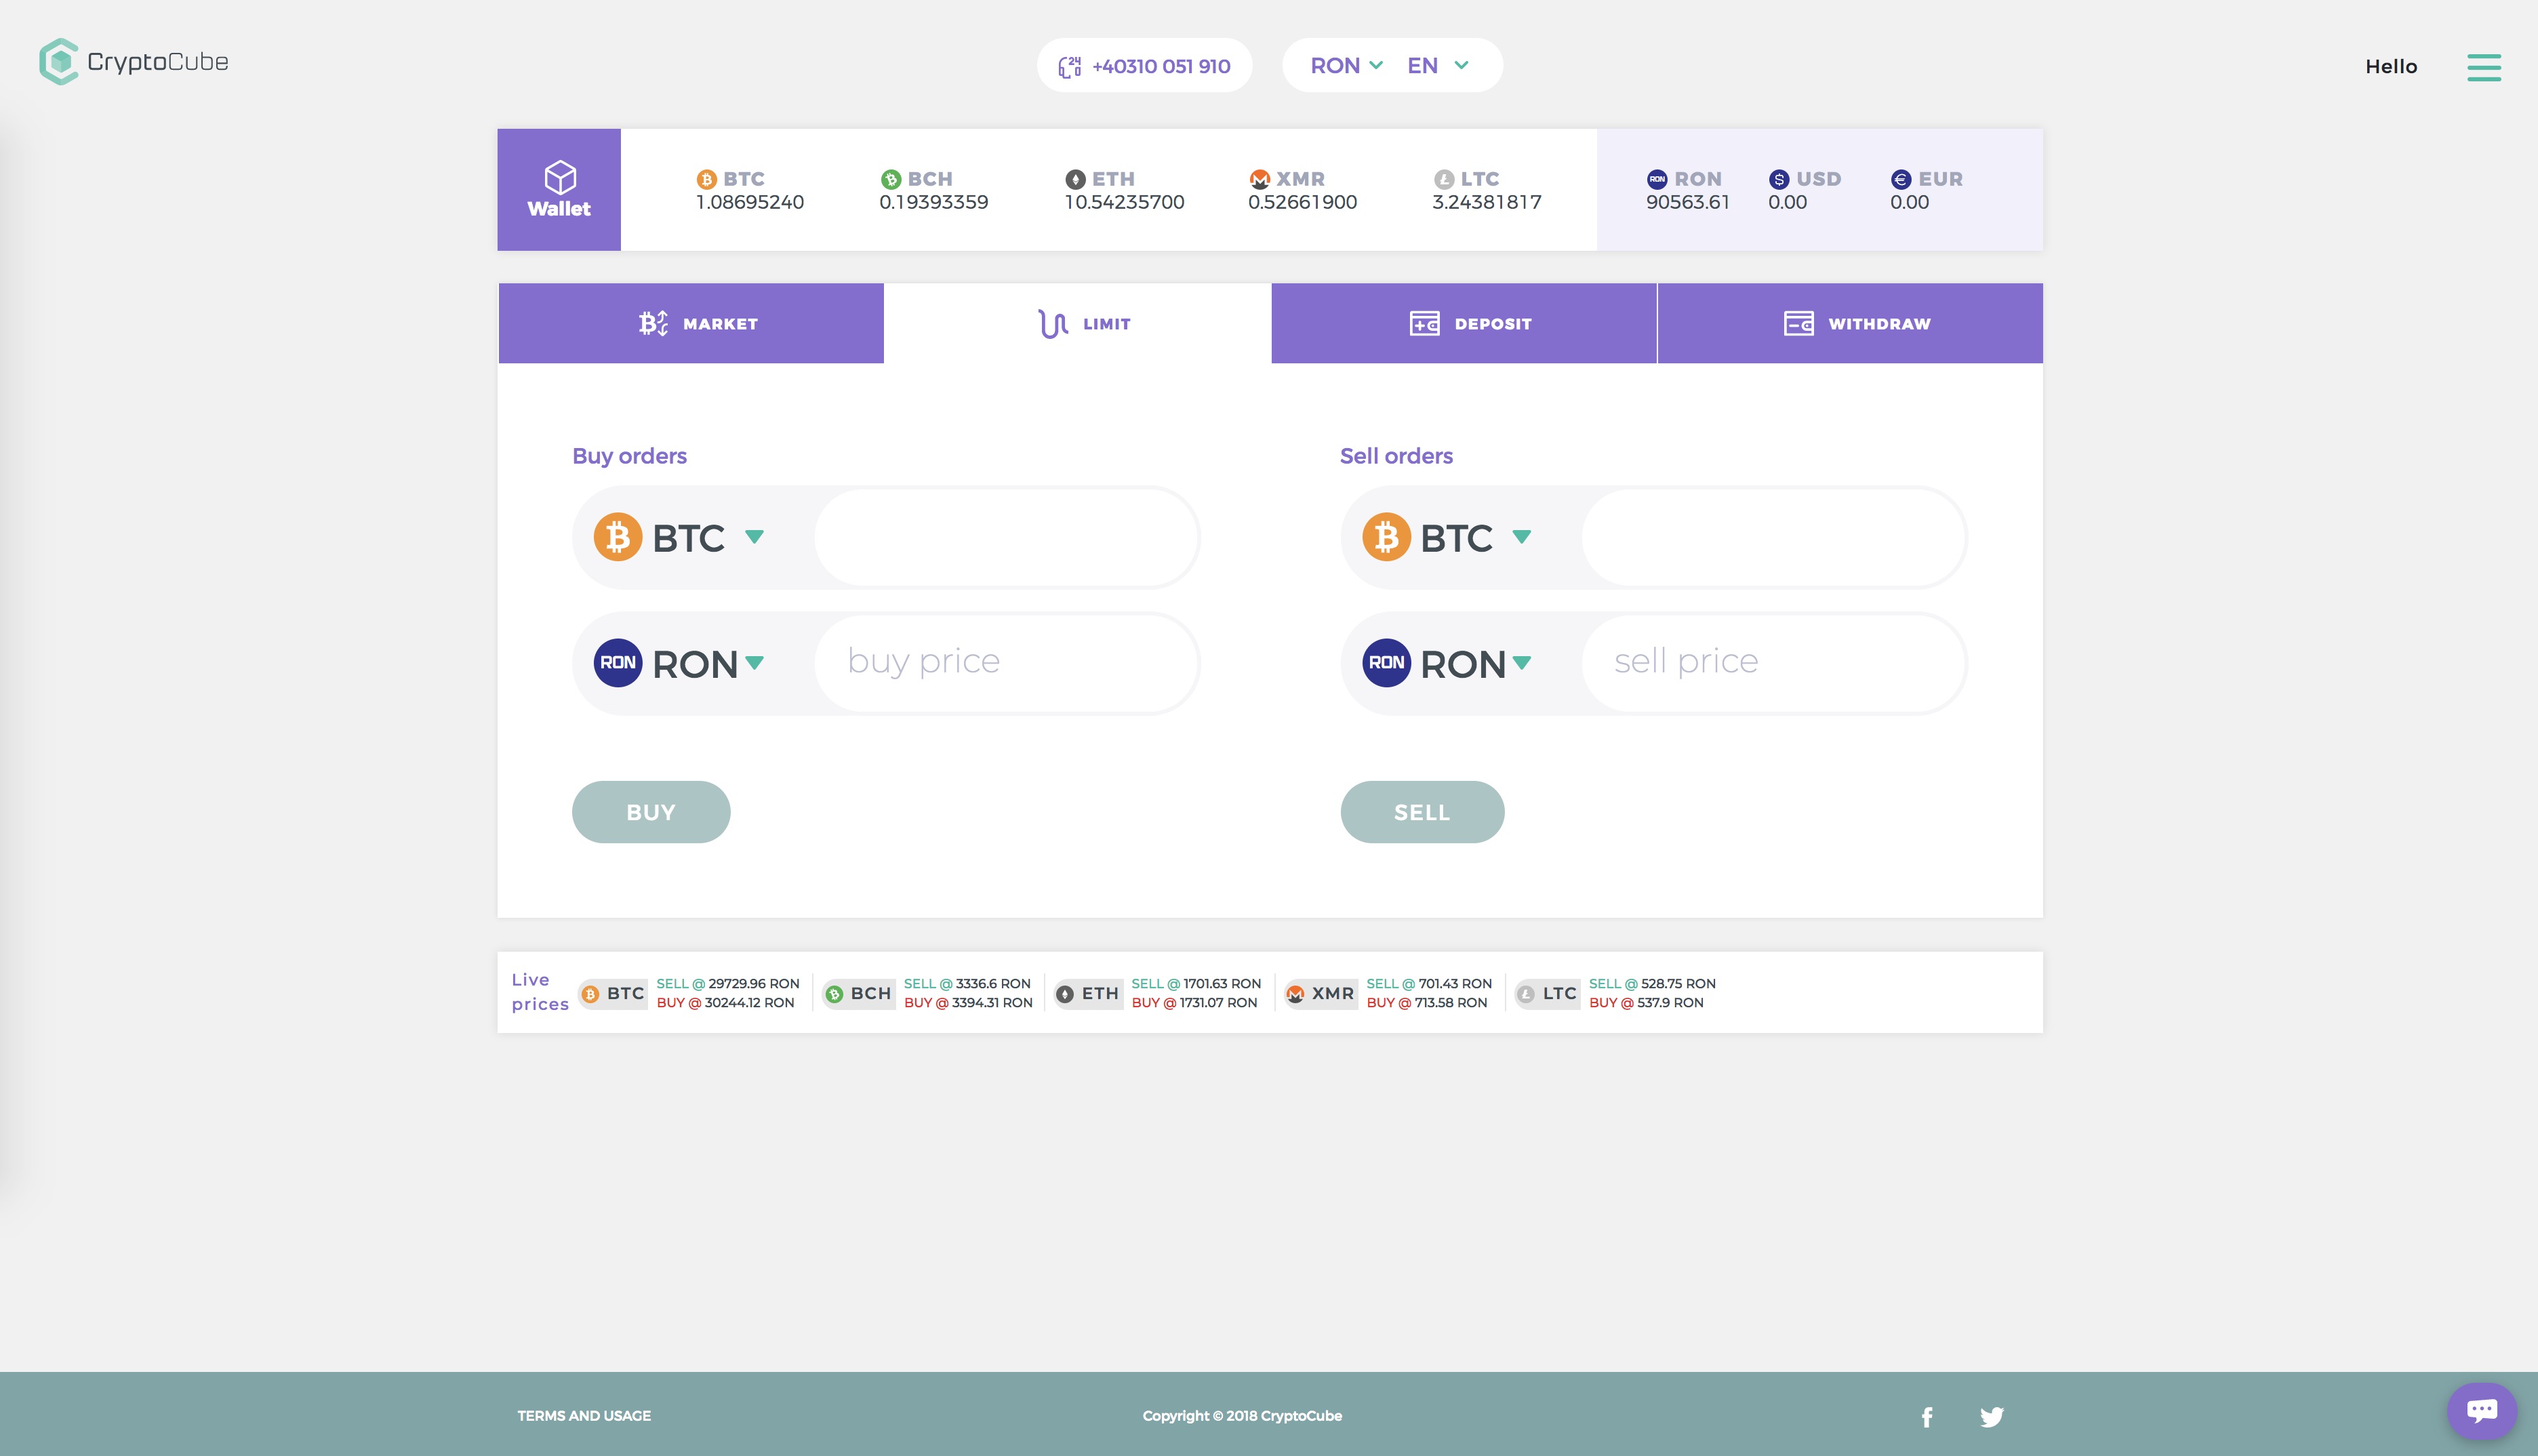
Task: Click the +40310 051 910 phone number
Action: point(1161,66)
